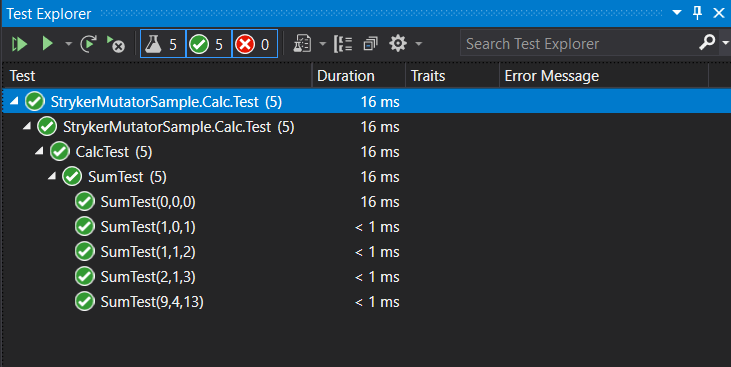This screenshot has width=731, height=367.
Task: Open the Run dropdown arrow
Action: click(69, 44)
